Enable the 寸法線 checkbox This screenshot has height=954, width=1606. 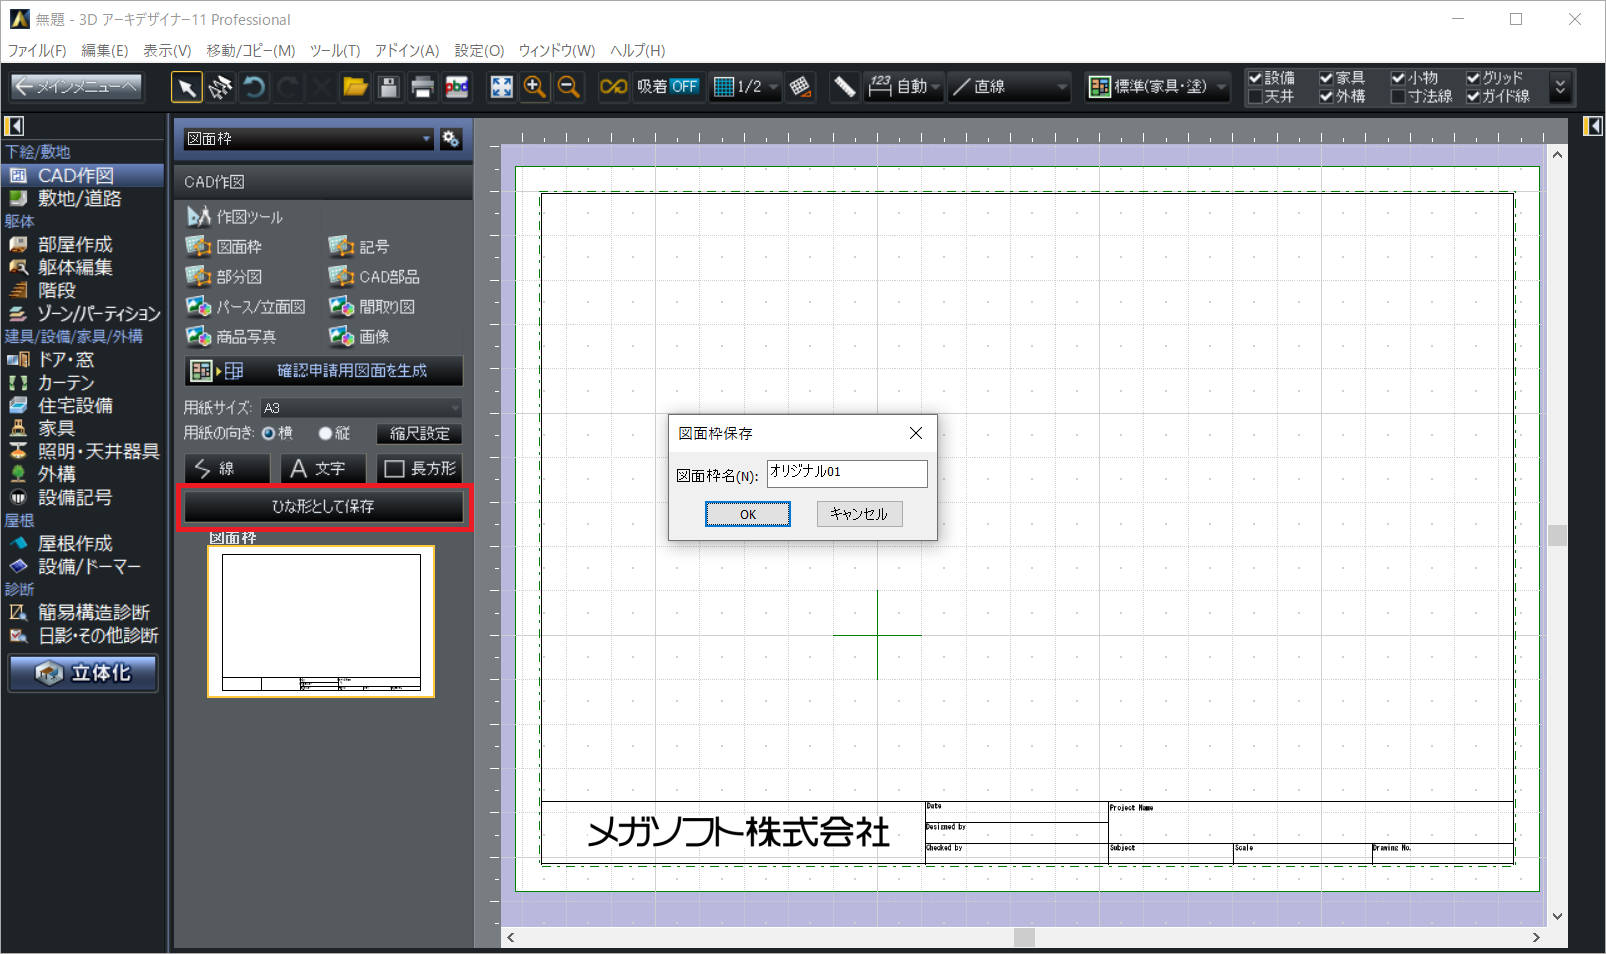click(x=1398, y=97)
